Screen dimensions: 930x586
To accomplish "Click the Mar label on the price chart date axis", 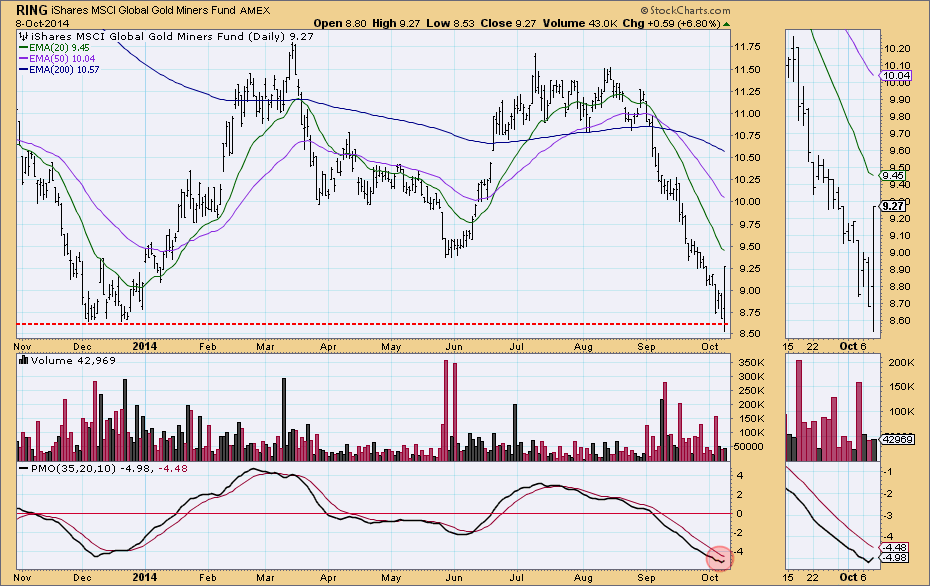I will coord(265,346).
